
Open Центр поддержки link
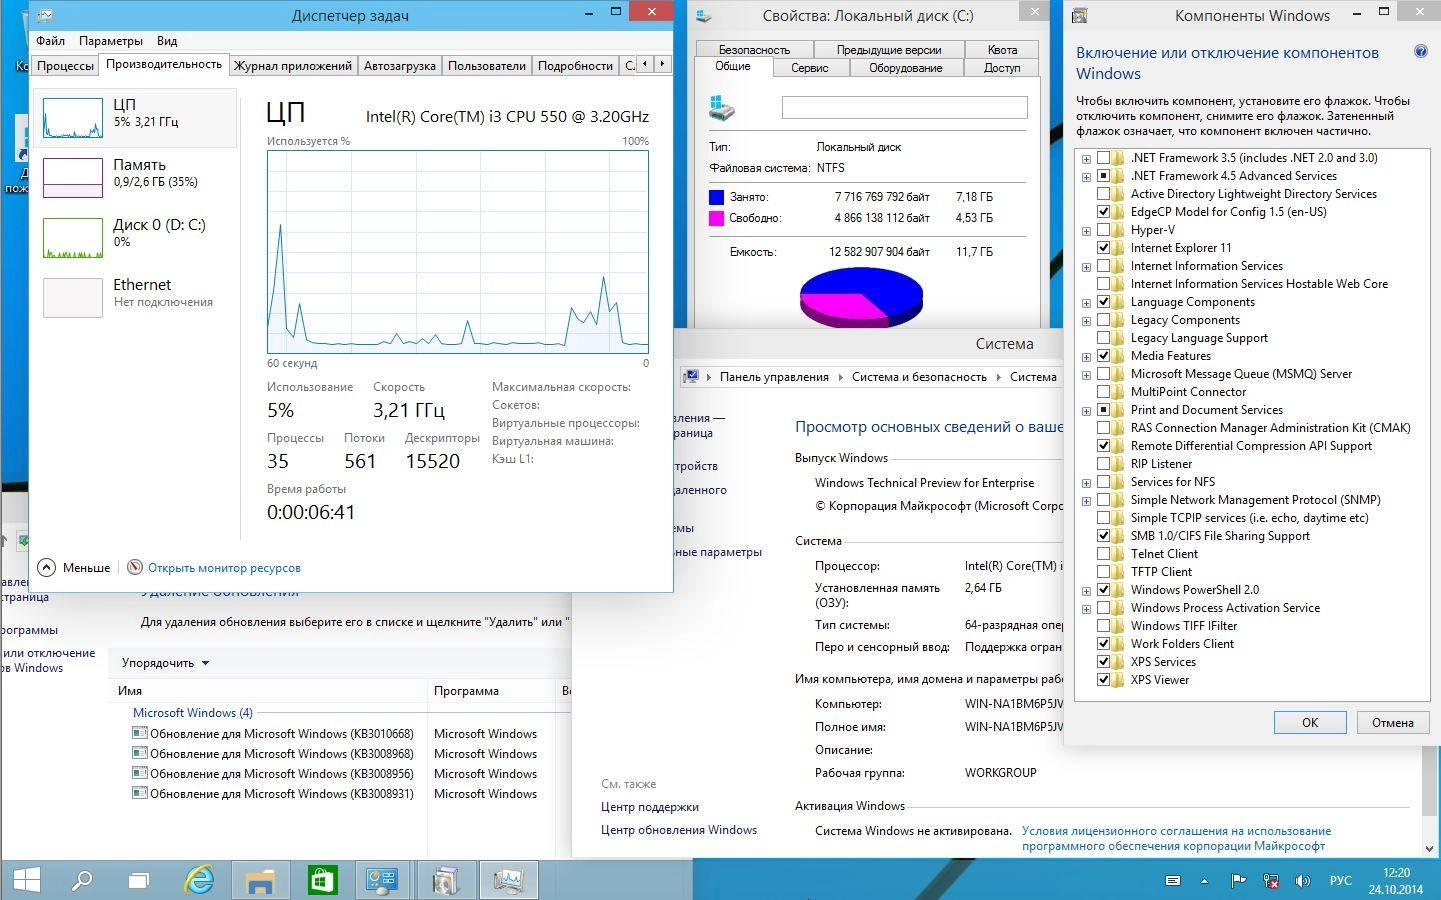[x=650, y=807]
